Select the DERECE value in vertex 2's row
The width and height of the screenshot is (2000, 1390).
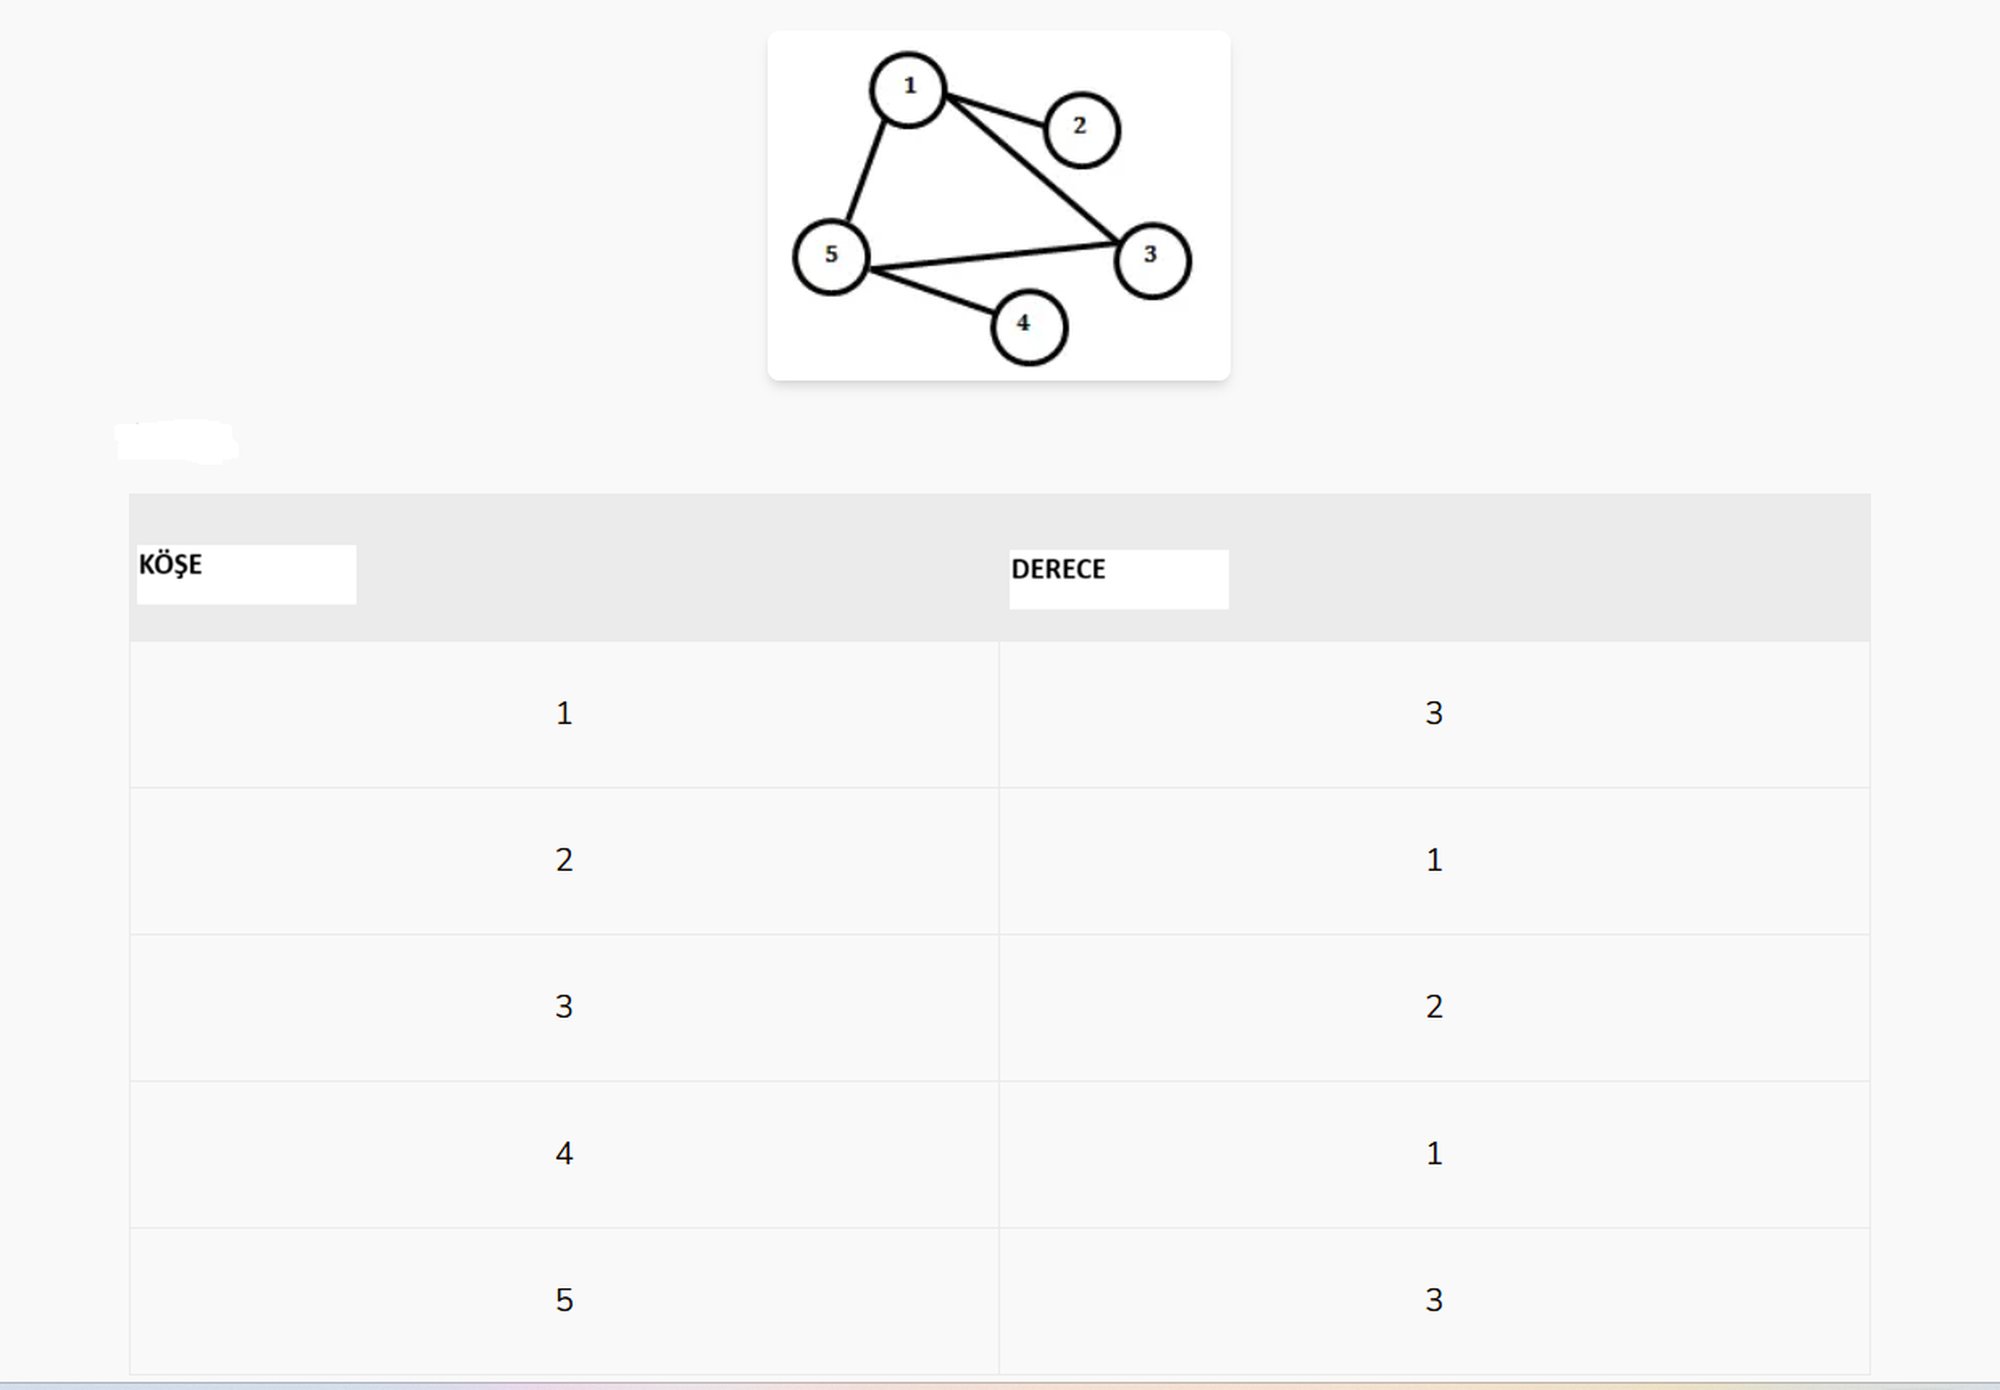[1434, 861]
